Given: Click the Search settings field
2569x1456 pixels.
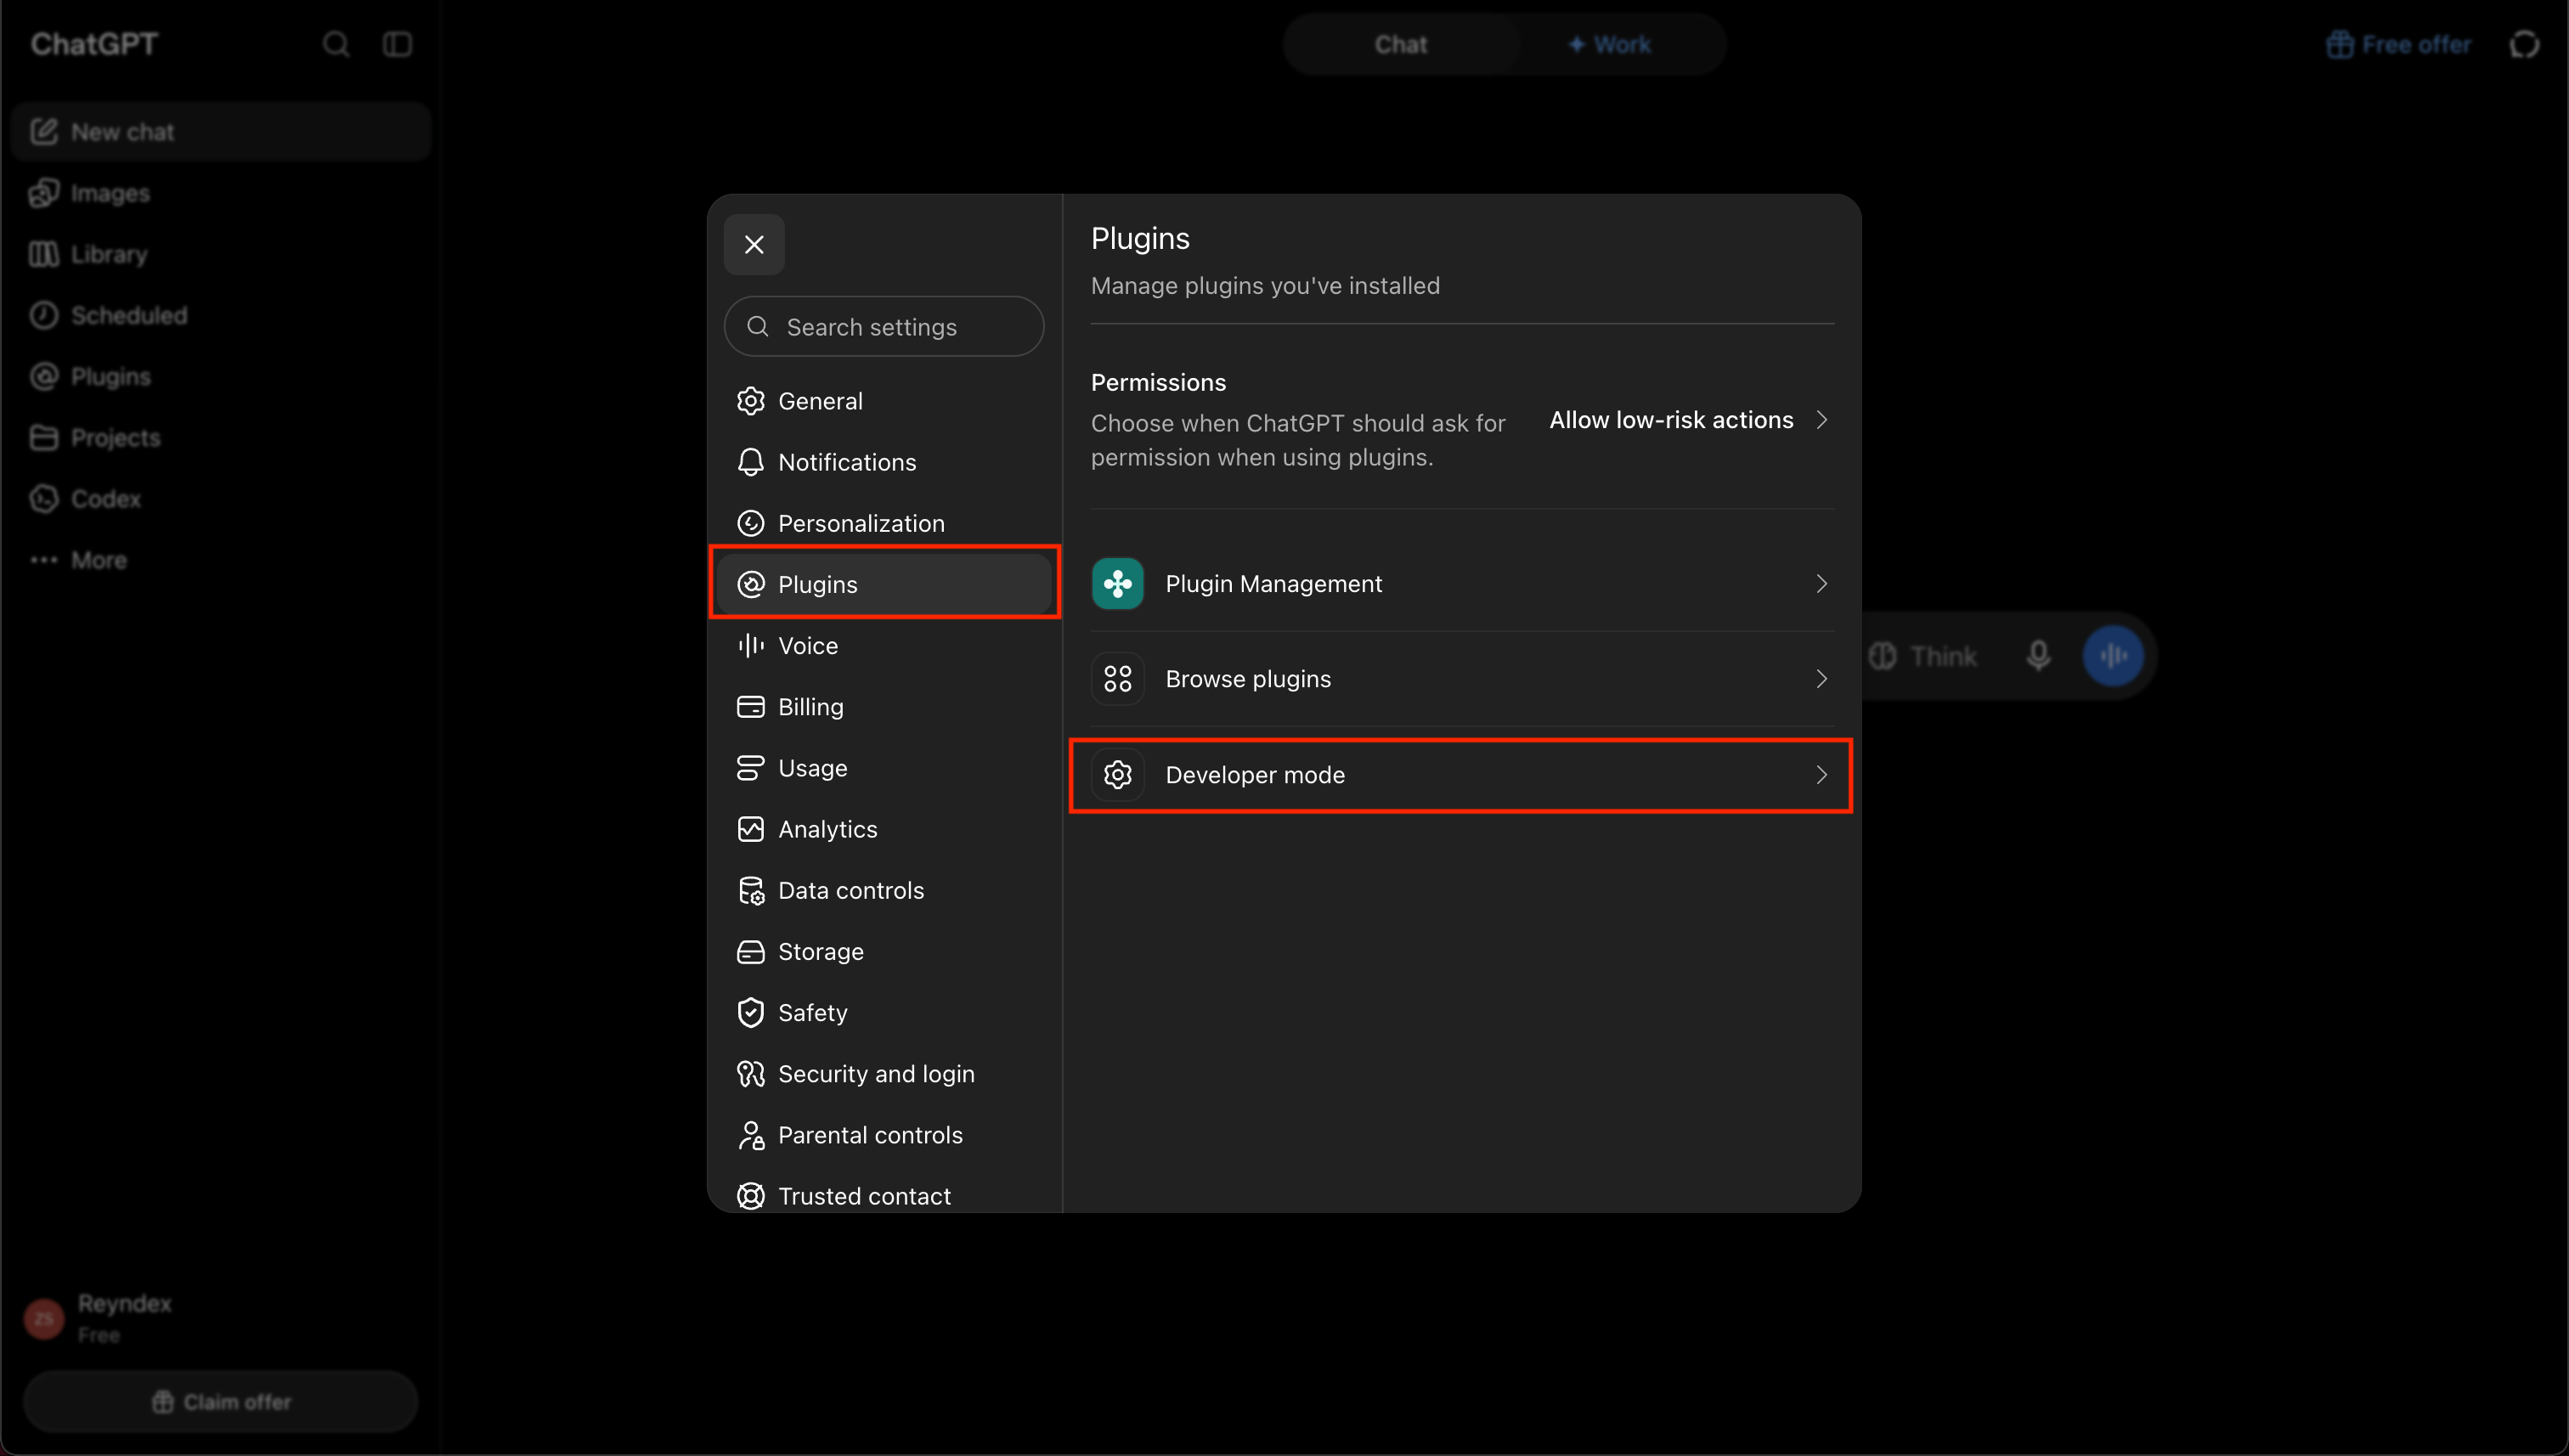Looking at the screenshot, I should point(884,326).
